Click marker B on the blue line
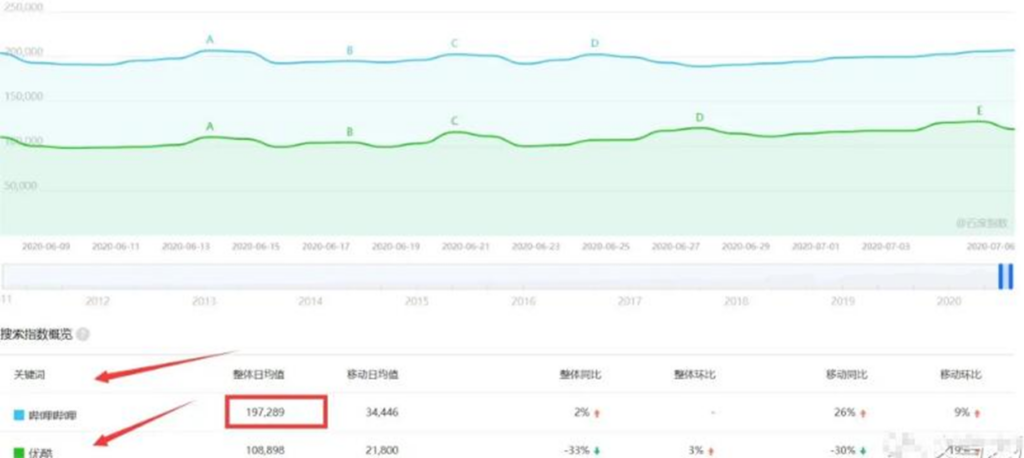The width and height of the screenshot is (1024, 458). [x=349, y=51]
